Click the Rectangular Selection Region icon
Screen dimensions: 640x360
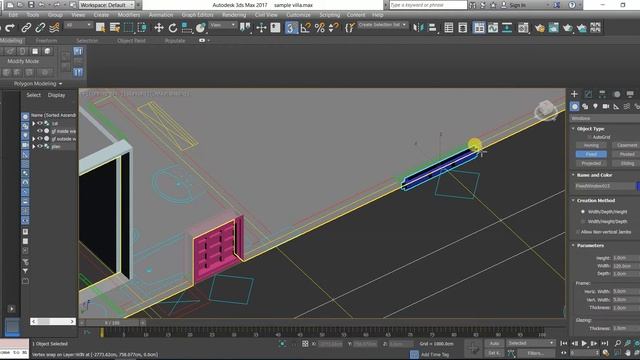(129, 28)
